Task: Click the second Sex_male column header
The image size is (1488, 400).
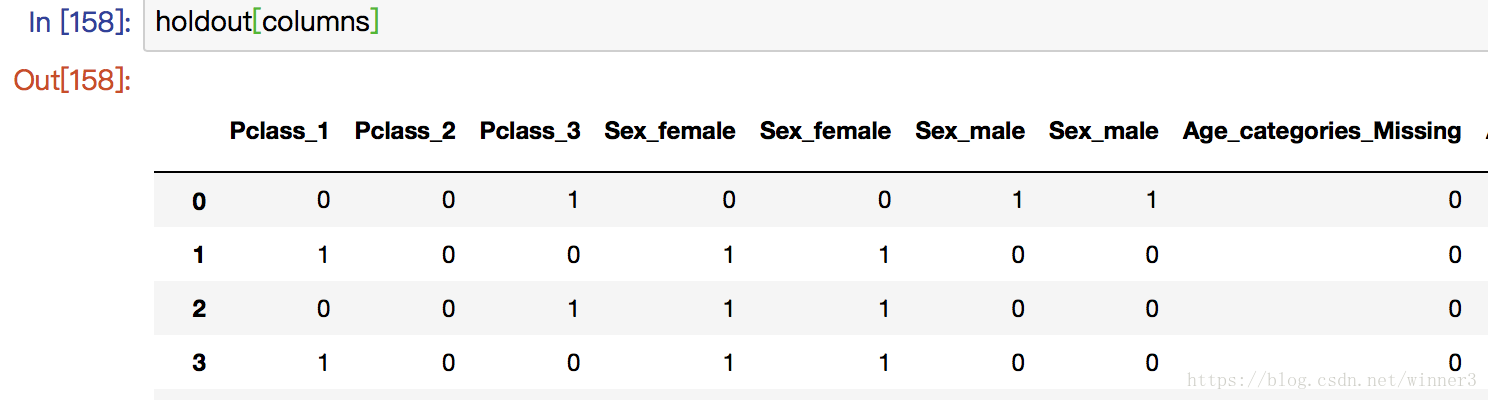Action: [x=1104, y=131]
